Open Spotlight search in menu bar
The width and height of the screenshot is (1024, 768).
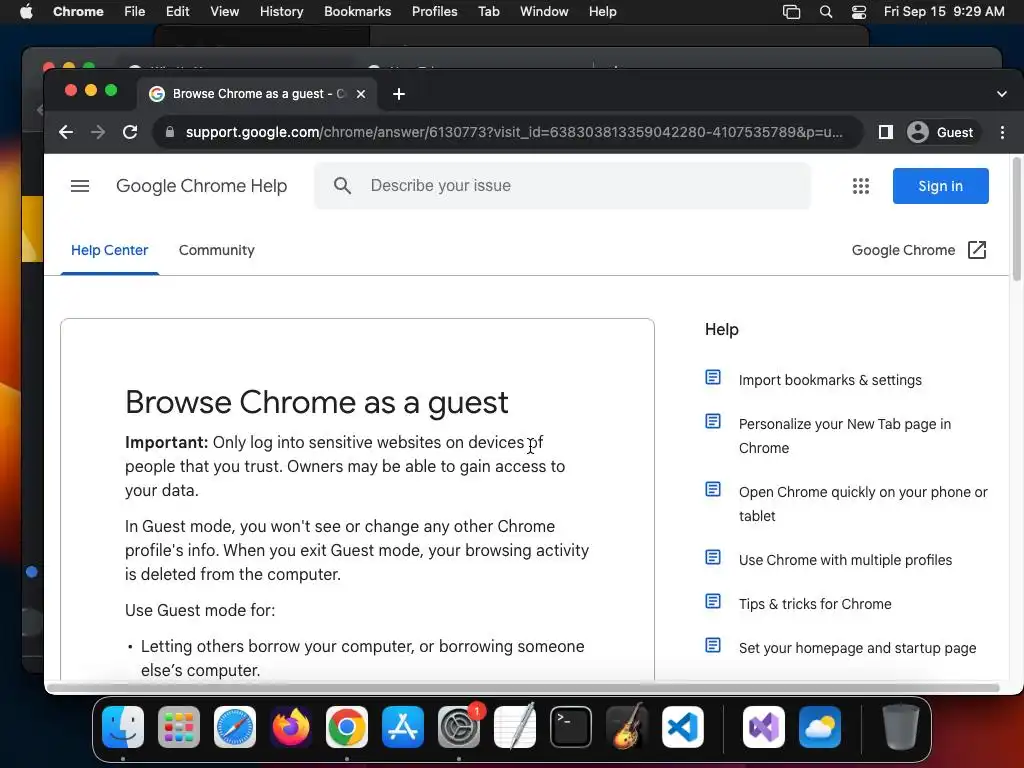pos(826,12)
